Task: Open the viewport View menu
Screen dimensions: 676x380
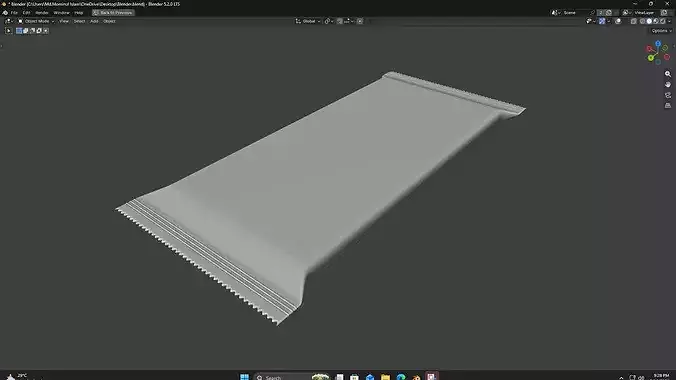Action: (x=64, y=21)
